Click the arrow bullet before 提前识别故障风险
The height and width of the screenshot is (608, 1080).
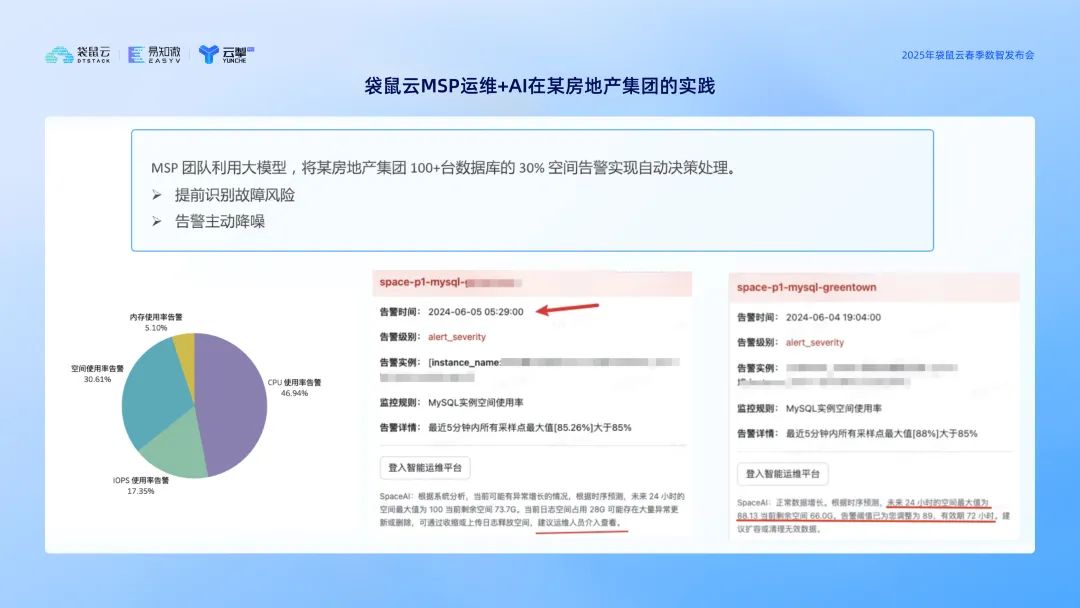pos(157,195)
